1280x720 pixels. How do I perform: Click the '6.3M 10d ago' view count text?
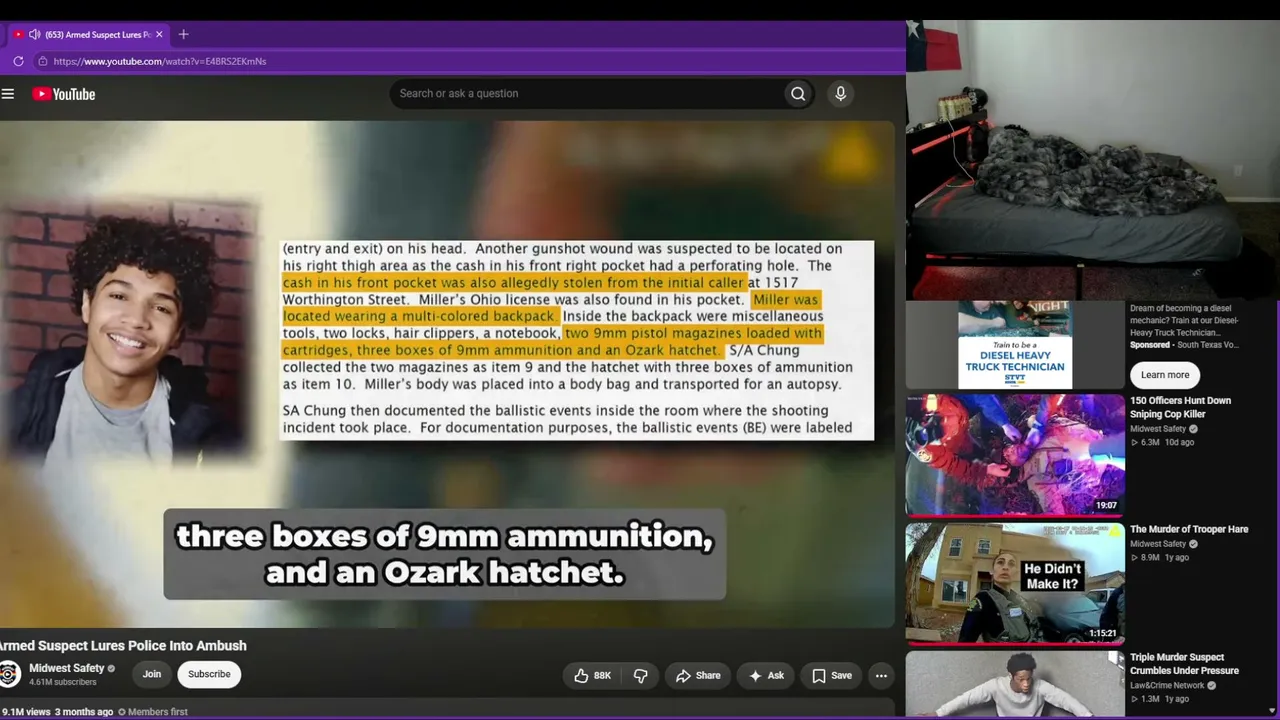[x=1162, y=442]
